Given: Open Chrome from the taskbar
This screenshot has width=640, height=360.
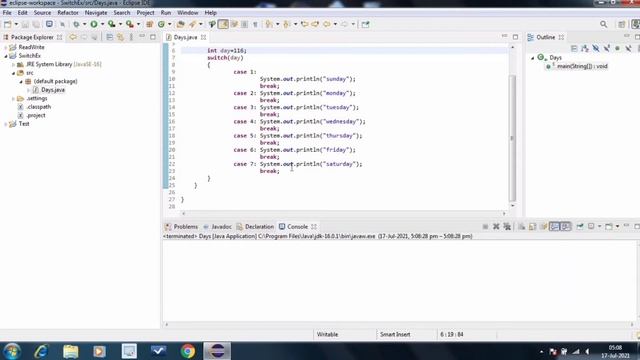Looking at the screenshot, I should (x=188, y=351).
